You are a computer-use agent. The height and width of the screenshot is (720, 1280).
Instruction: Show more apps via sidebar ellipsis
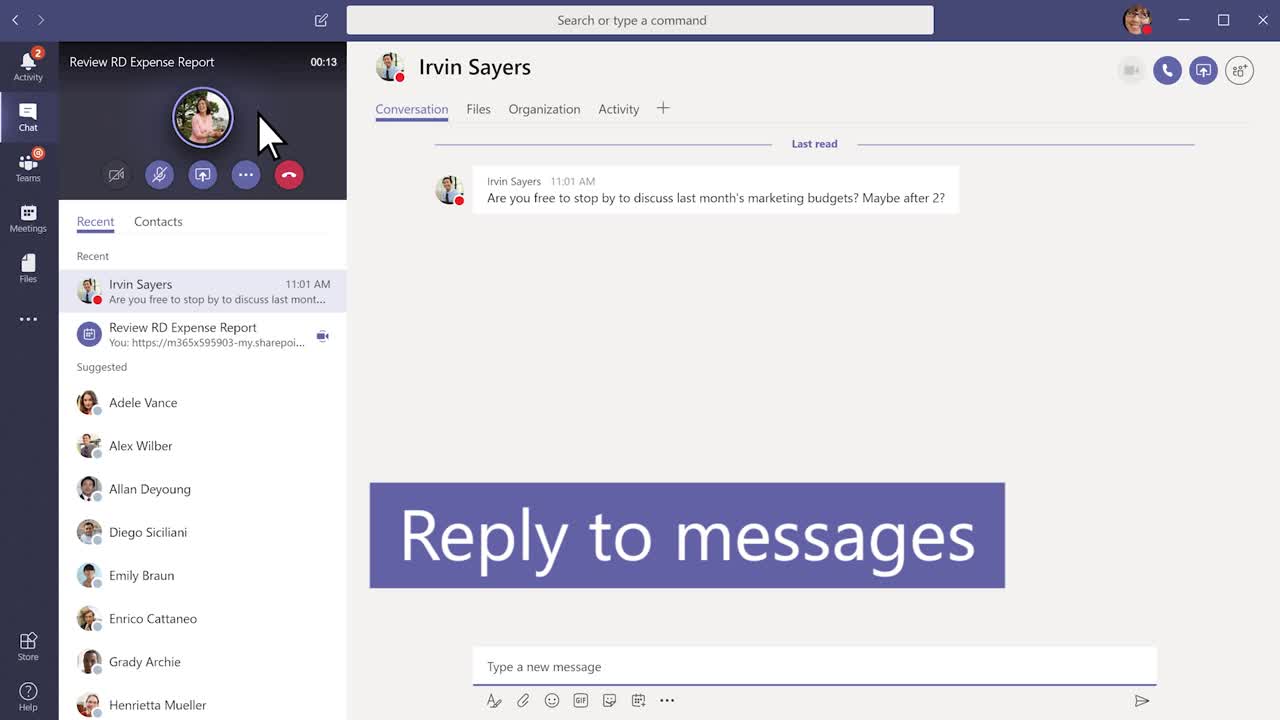(28, 320)
